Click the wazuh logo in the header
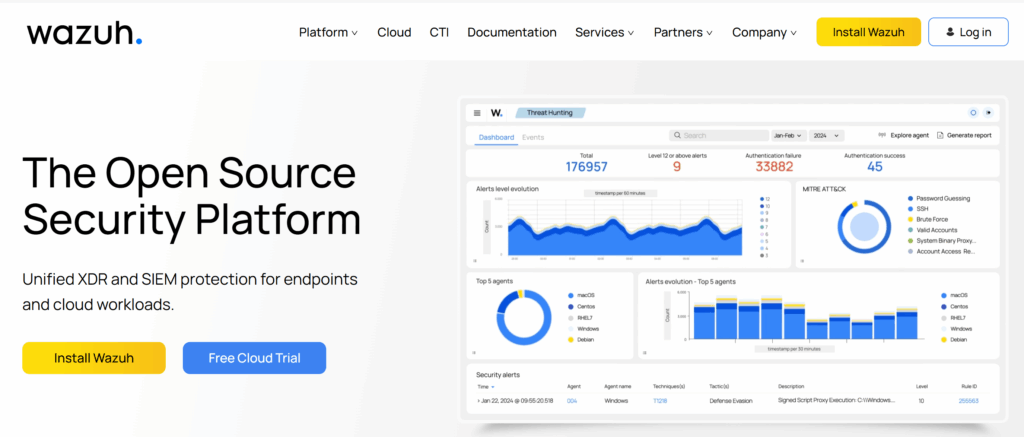Viewport: 1024px width, 437px height. point(84,33)
